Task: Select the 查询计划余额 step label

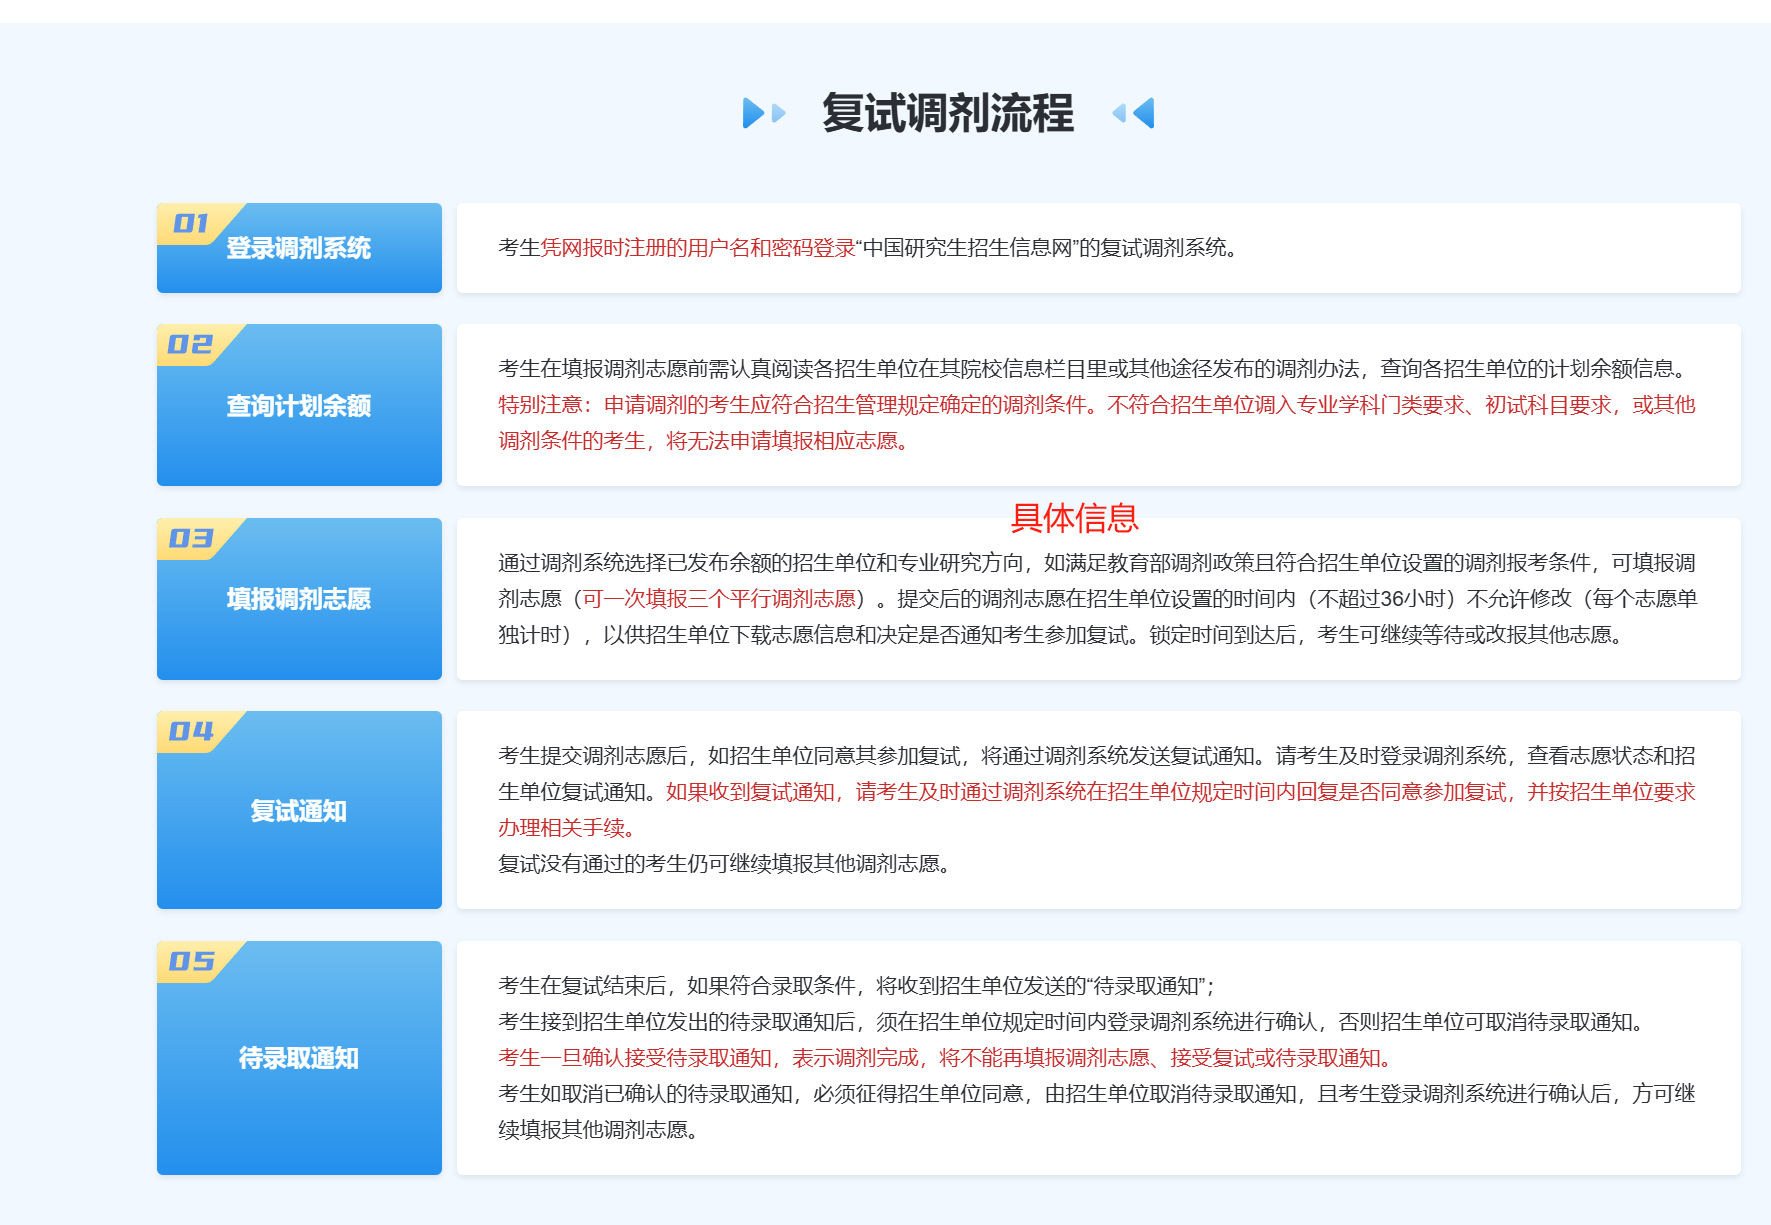Action: click(x=298, y=406)
